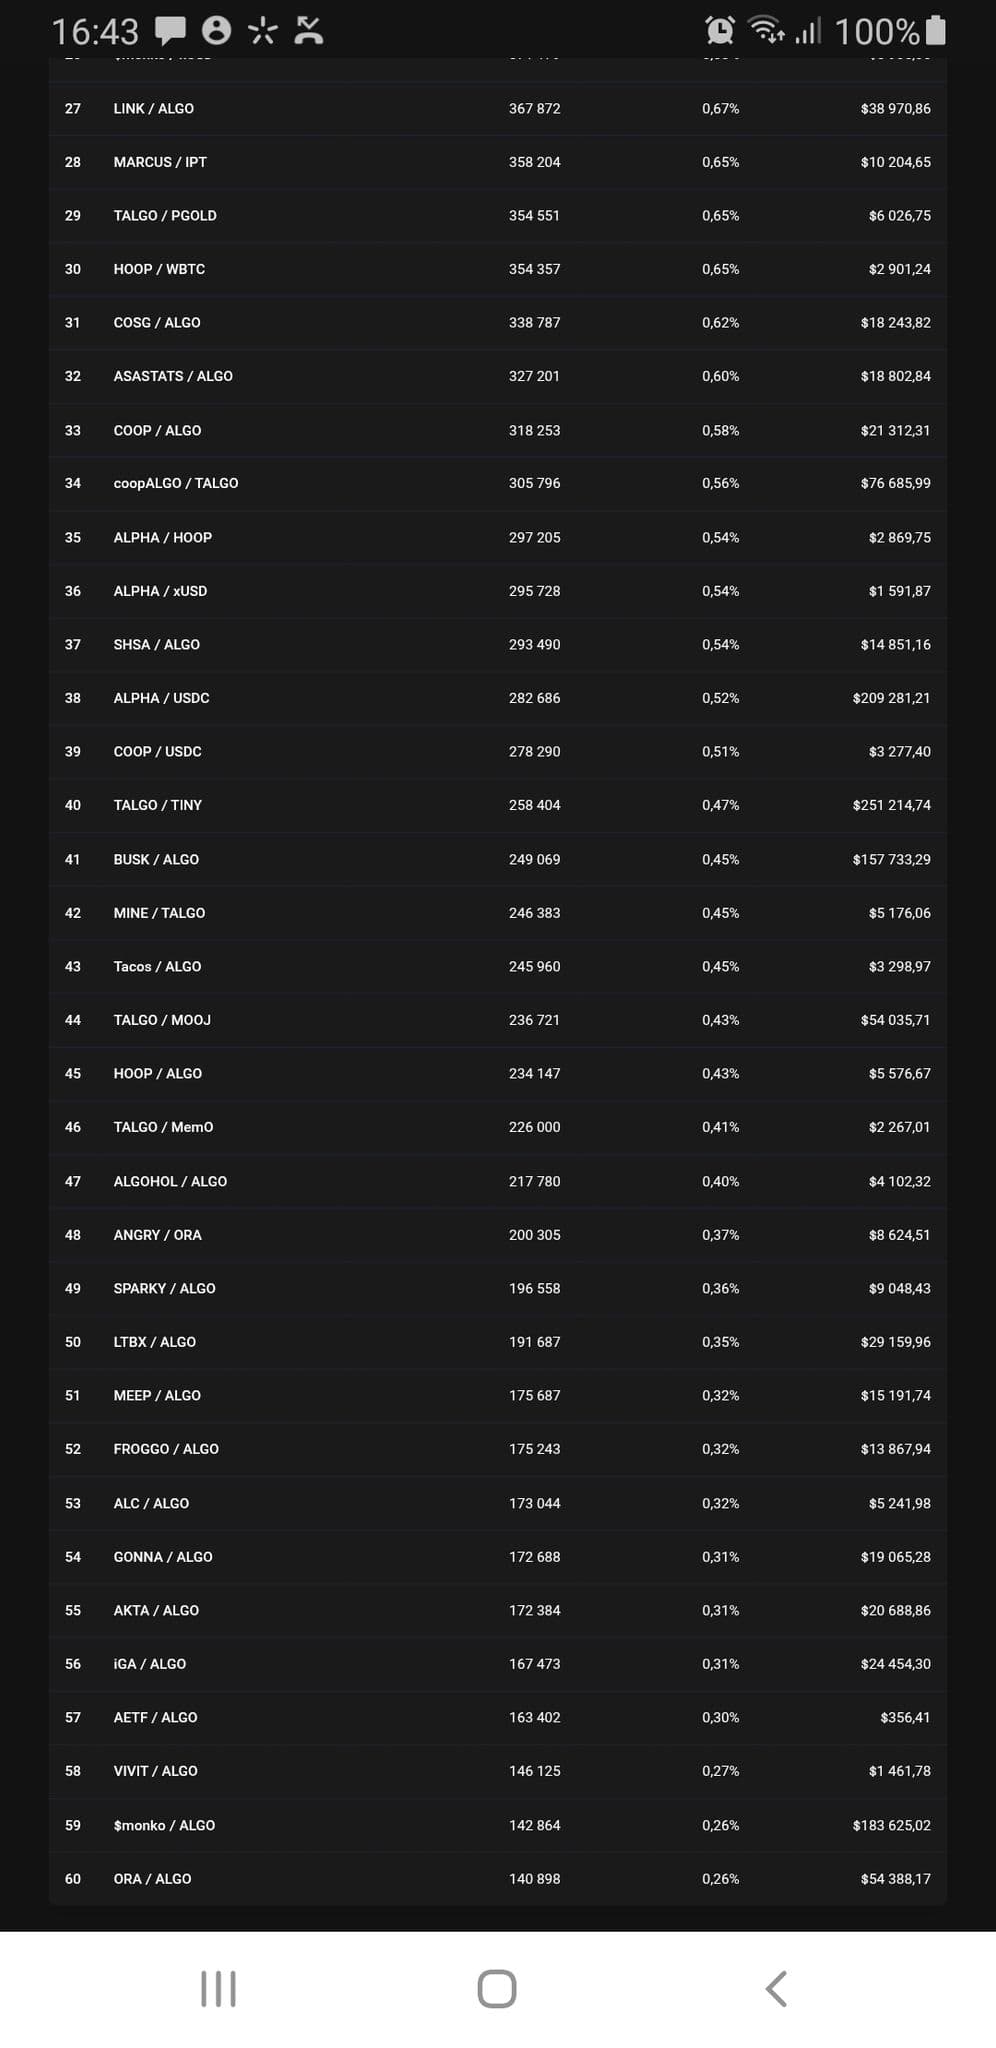Tap the ORA / ALGO row
Screen dimensions: 996x2048
[x=152, y=1879]
